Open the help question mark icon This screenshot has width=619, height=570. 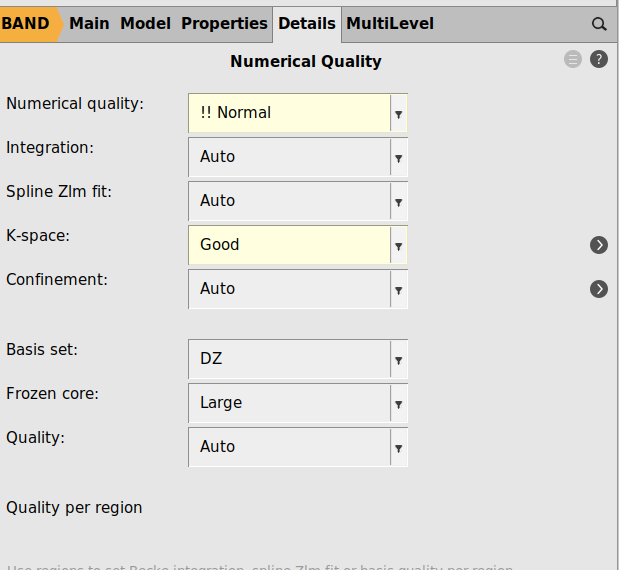599,60
